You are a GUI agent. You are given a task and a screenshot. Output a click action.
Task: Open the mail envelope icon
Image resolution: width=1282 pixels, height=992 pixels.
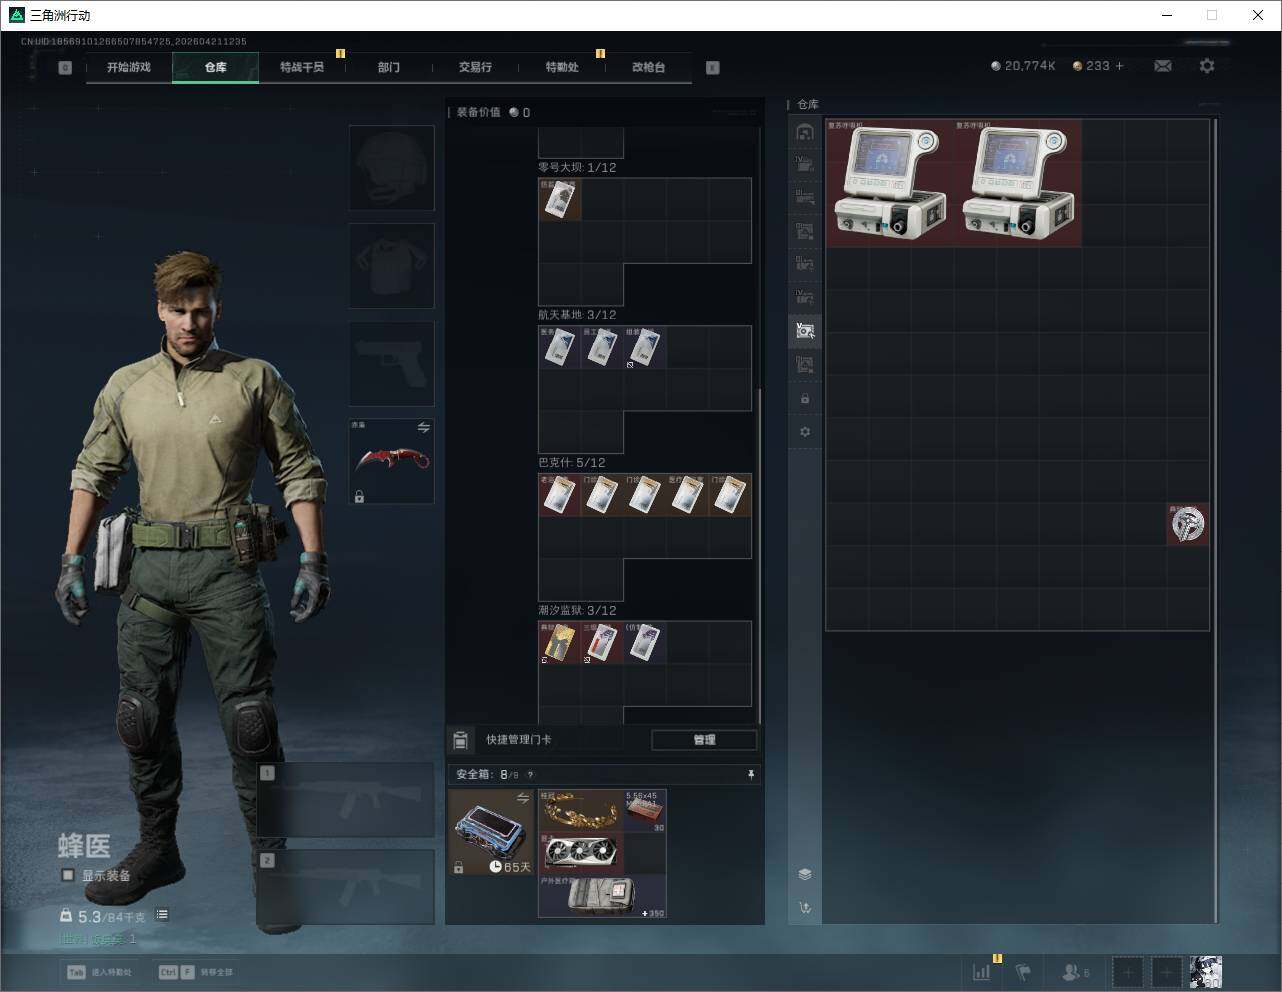tap(1163, 66)
